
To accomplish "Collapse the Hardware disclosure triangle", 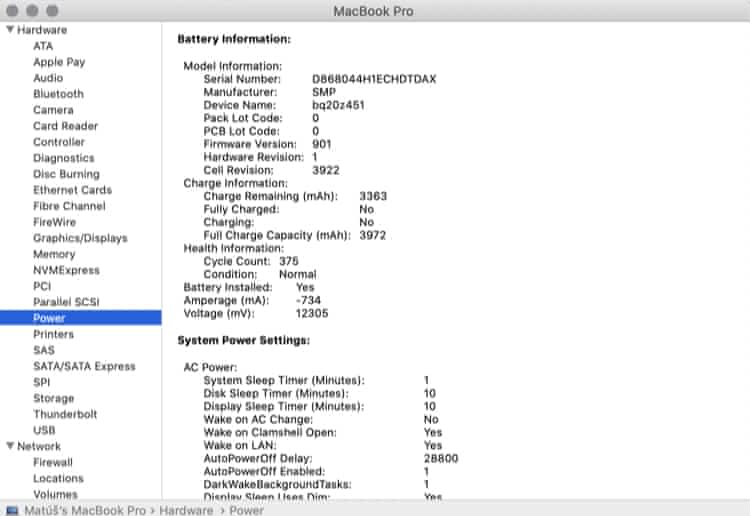I will (10, 30).
